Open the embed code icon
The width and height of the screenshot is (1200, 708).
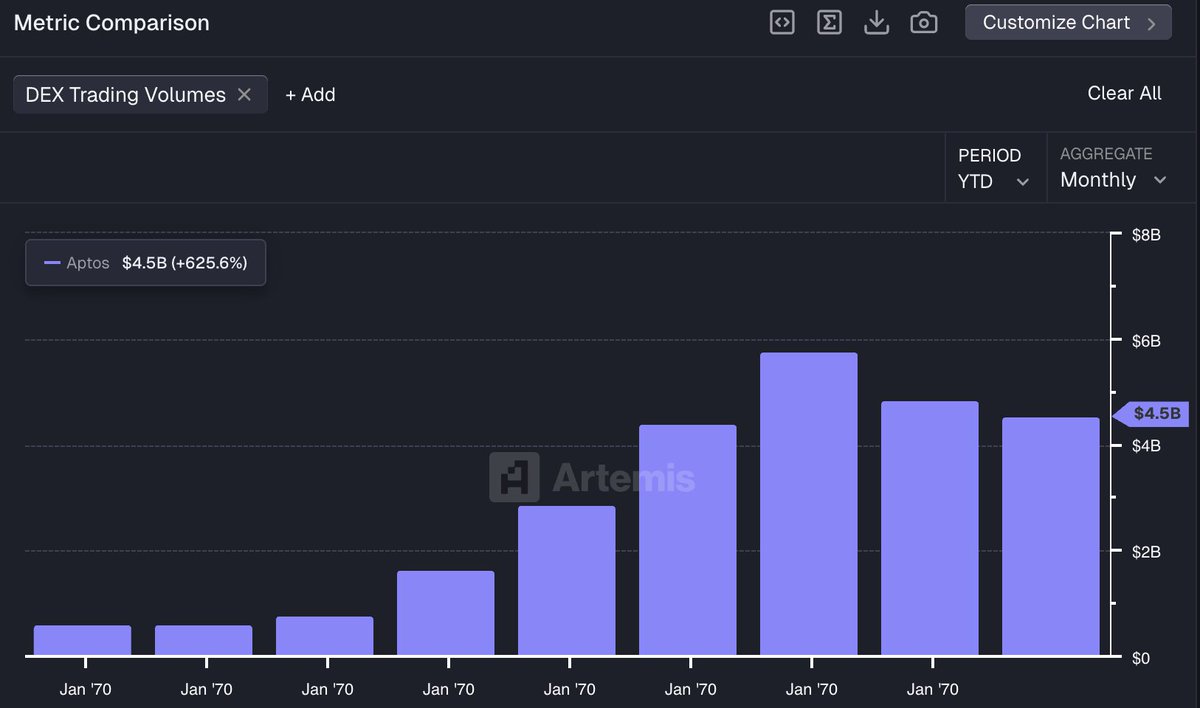coord(782,22)
